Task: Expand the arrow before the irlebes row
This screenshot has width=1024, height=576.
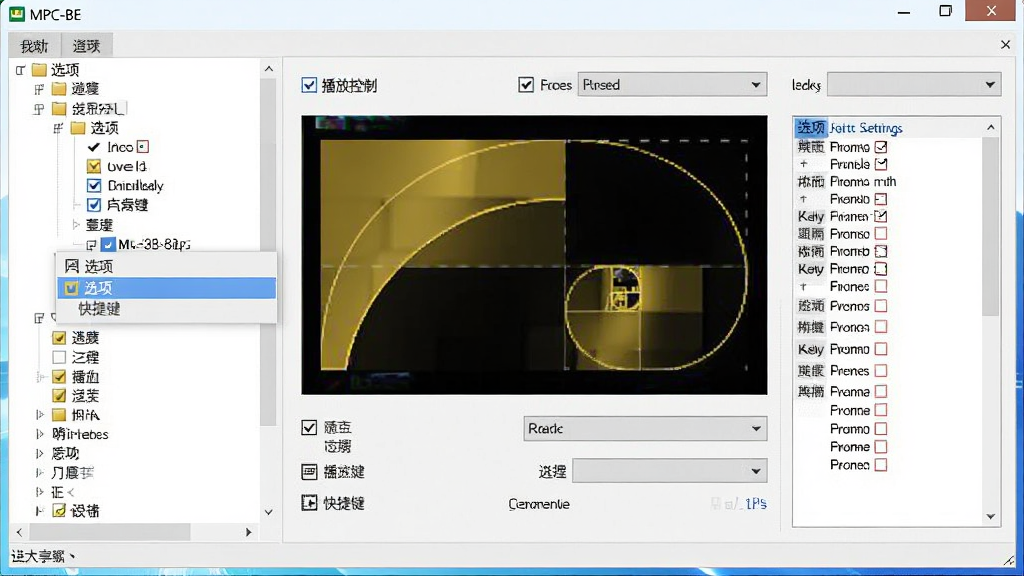Action: (40, 434)
